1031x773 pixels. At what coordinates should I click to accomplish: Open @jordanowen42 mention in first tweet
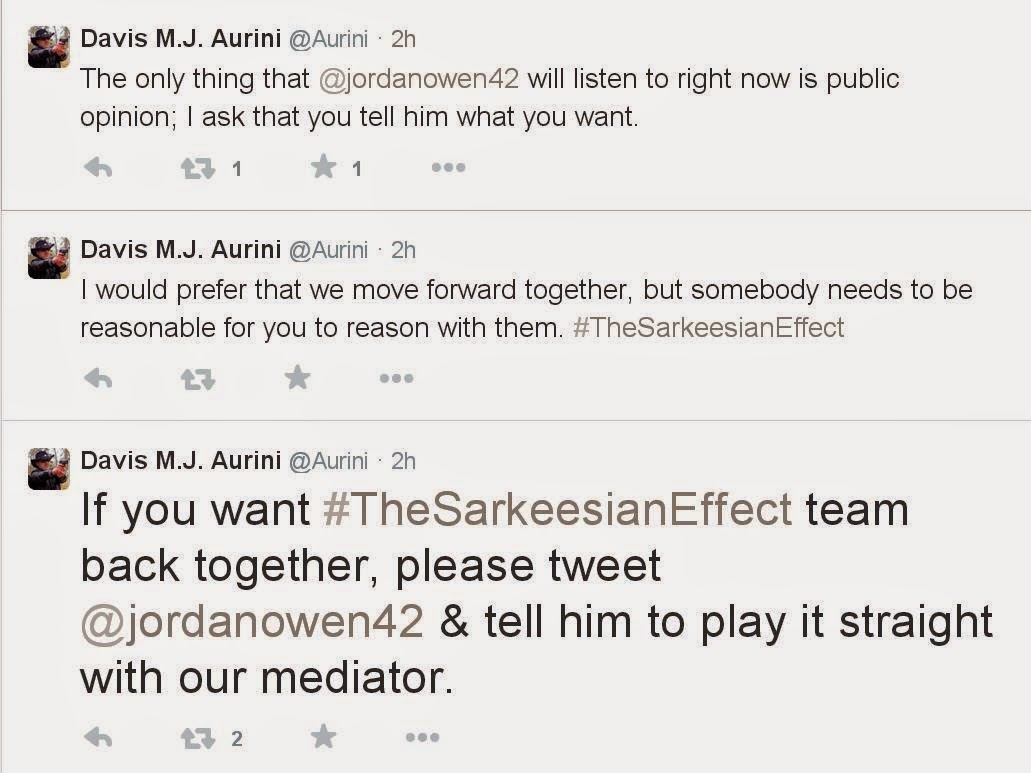click(x=418, y=78)
